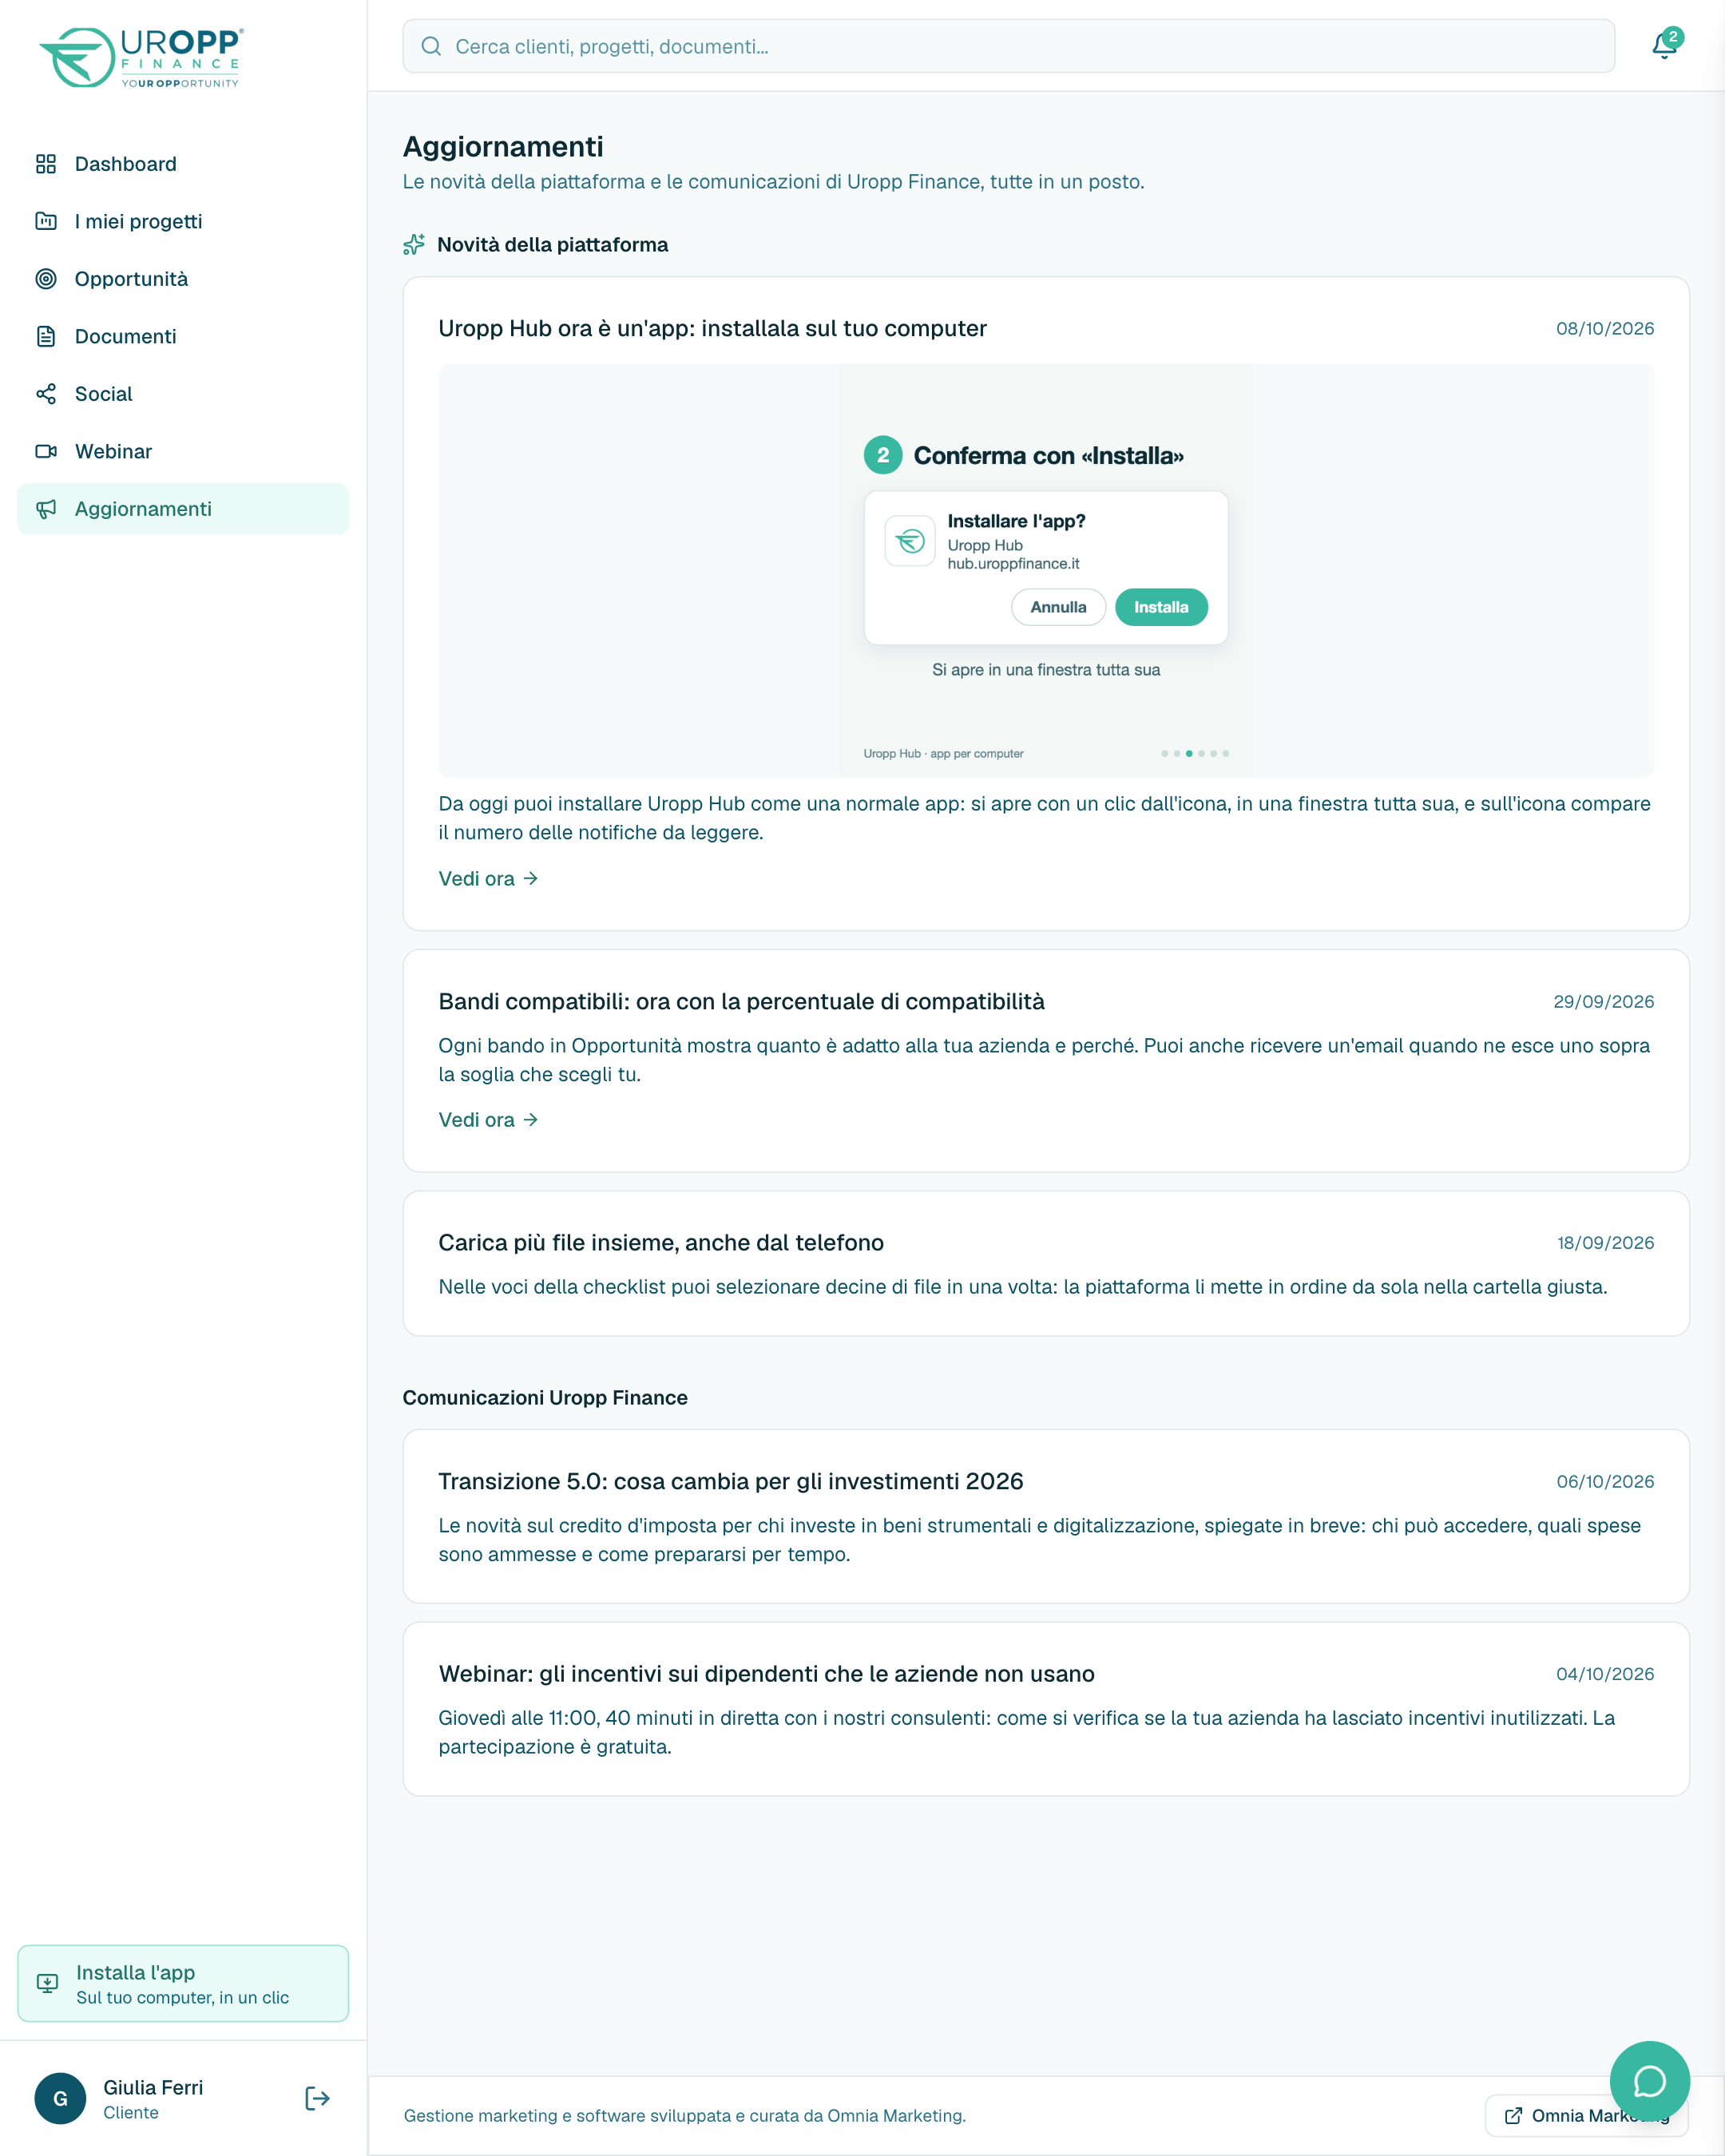
Task: Open the notifications bell icon
Action: click(1664, 45)
